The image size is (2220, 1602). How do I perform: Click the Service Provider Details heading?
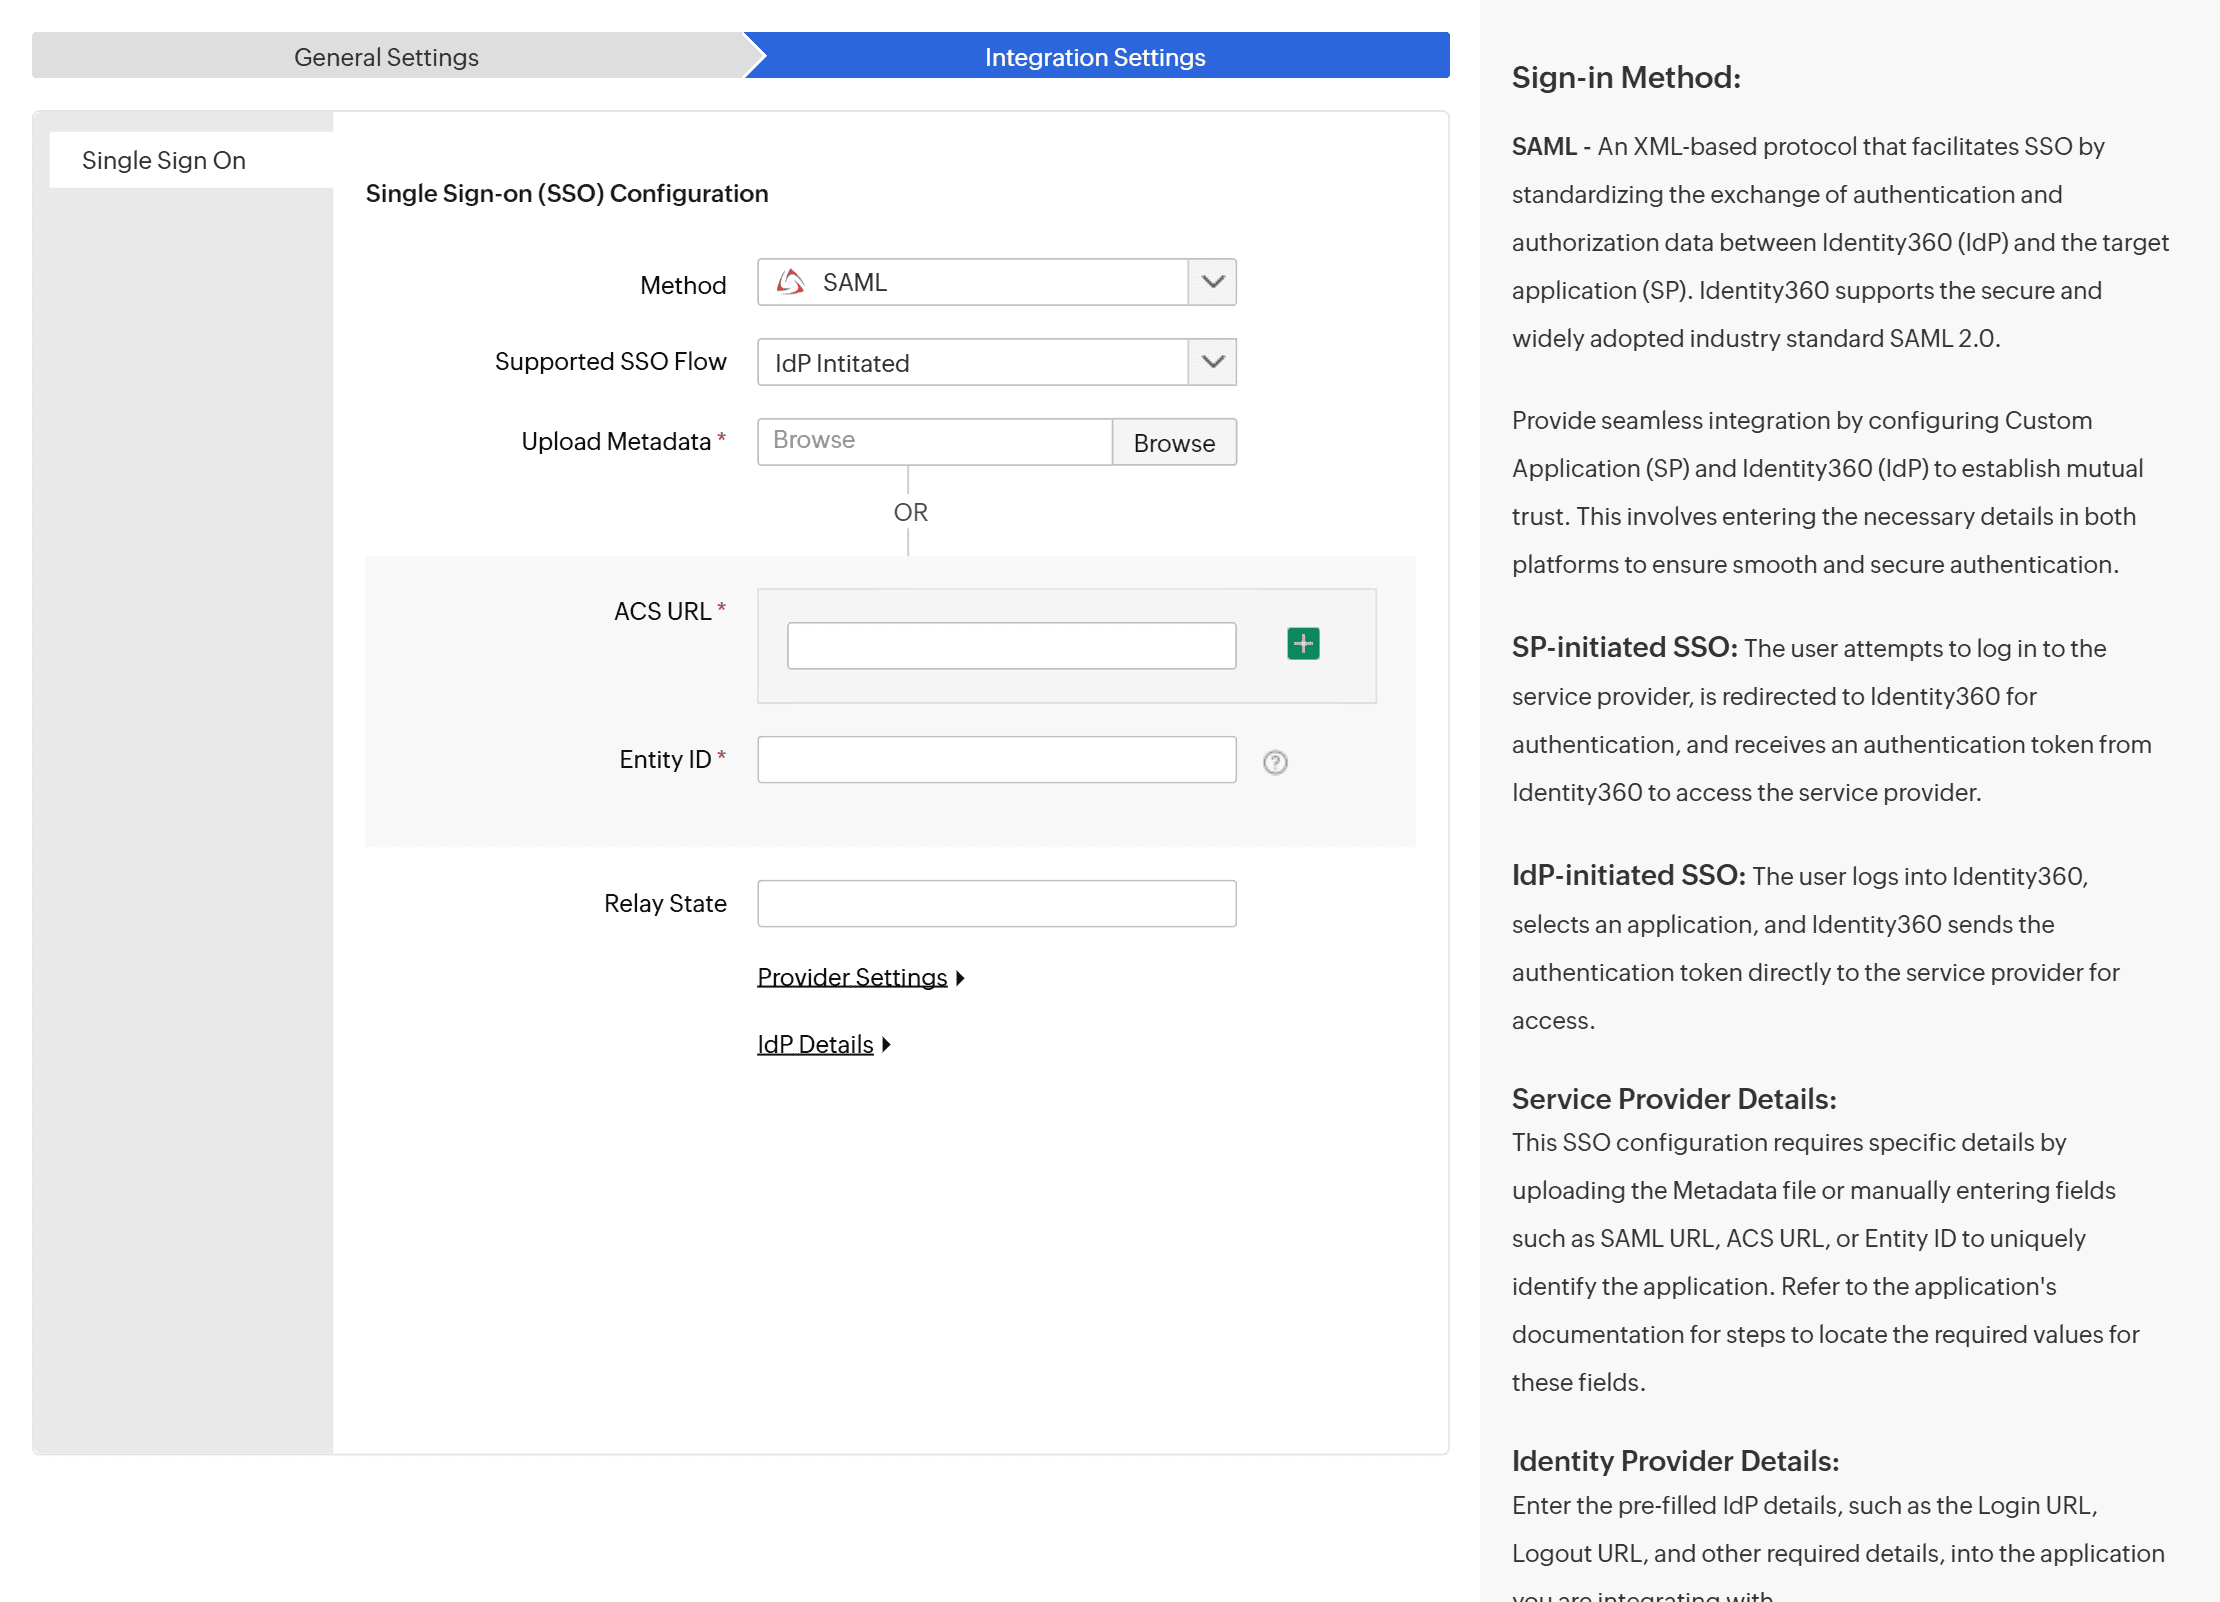tap(1674, 1098)
